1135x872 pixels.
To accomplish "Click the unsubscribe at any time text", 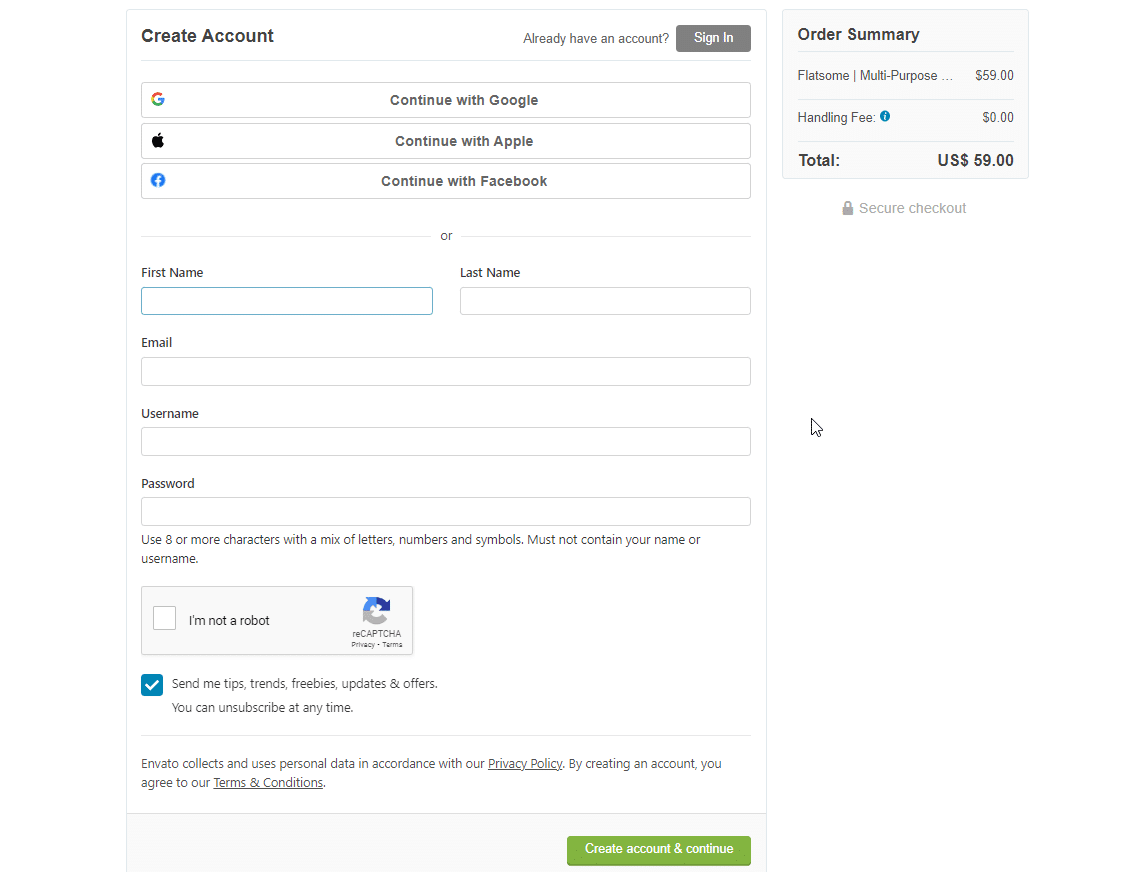I will [262, 708].
